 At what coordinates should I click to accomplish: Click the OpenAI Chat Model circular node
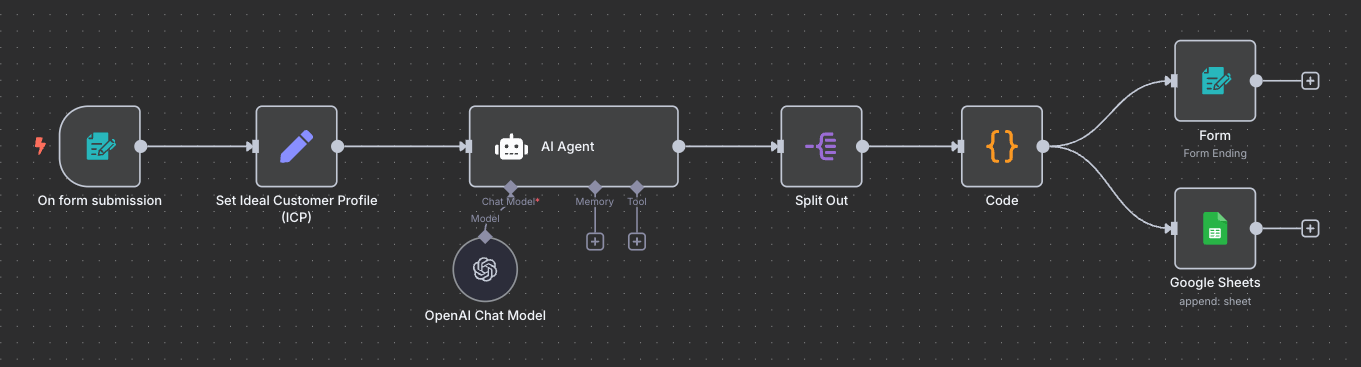(485, 269)
